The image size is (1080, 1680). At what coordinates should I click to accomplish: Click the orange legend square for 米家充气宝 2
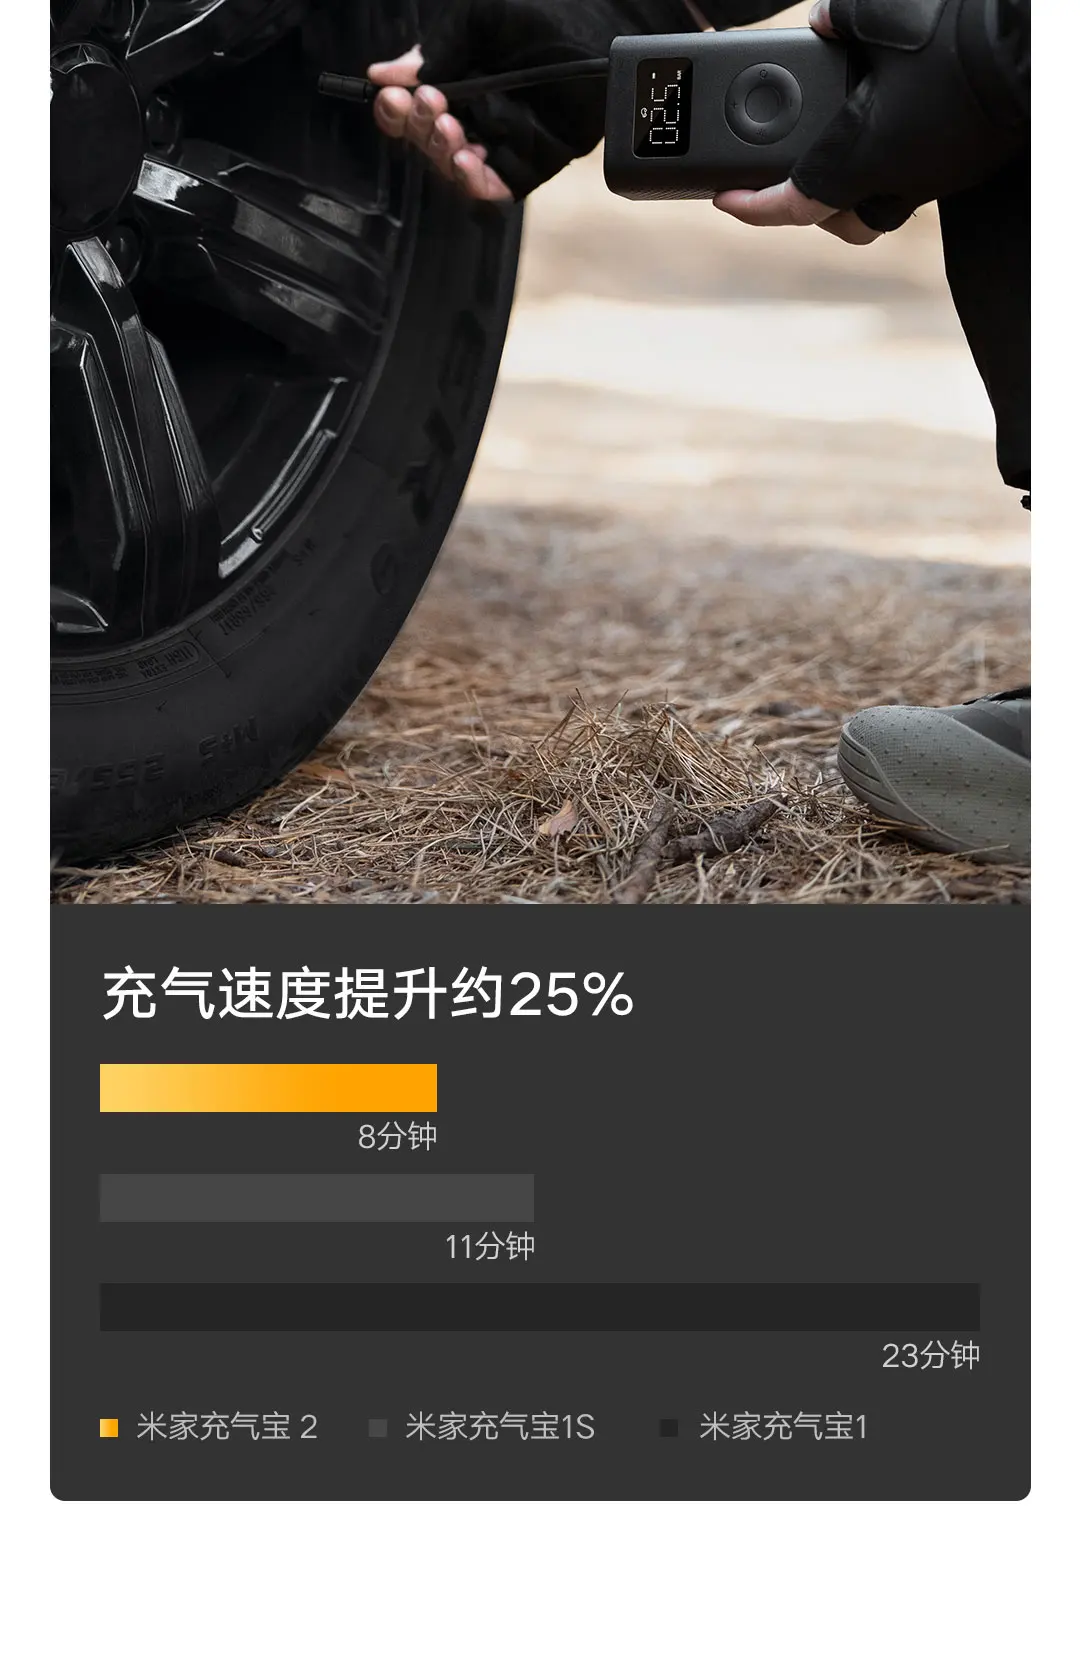pos(109,1428)
